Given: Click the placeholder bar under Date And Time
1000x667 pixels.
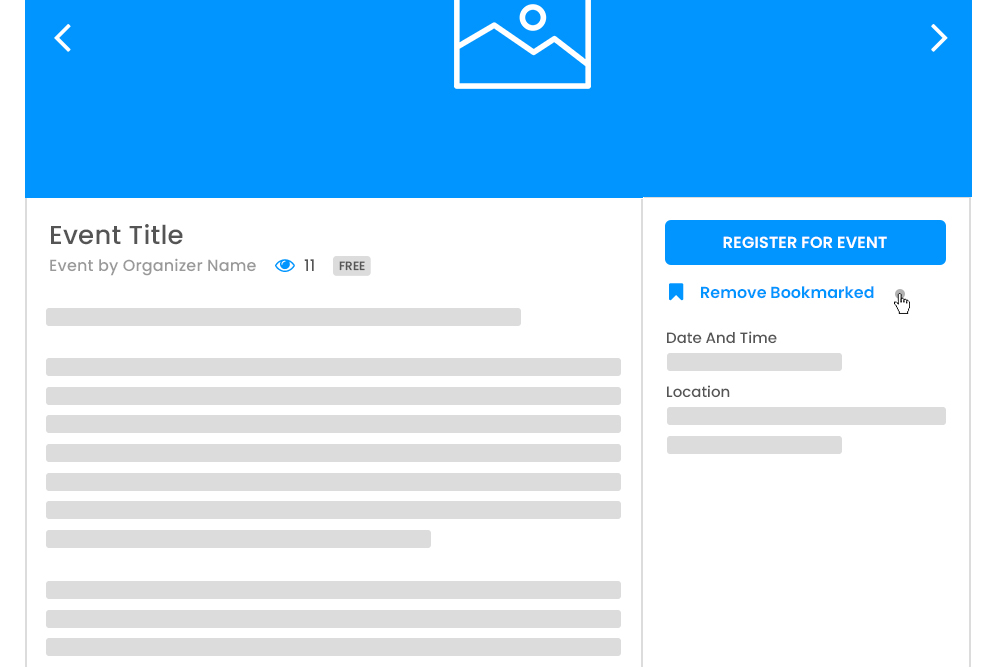Looking at the screenshot, I should tap(754, 362).
